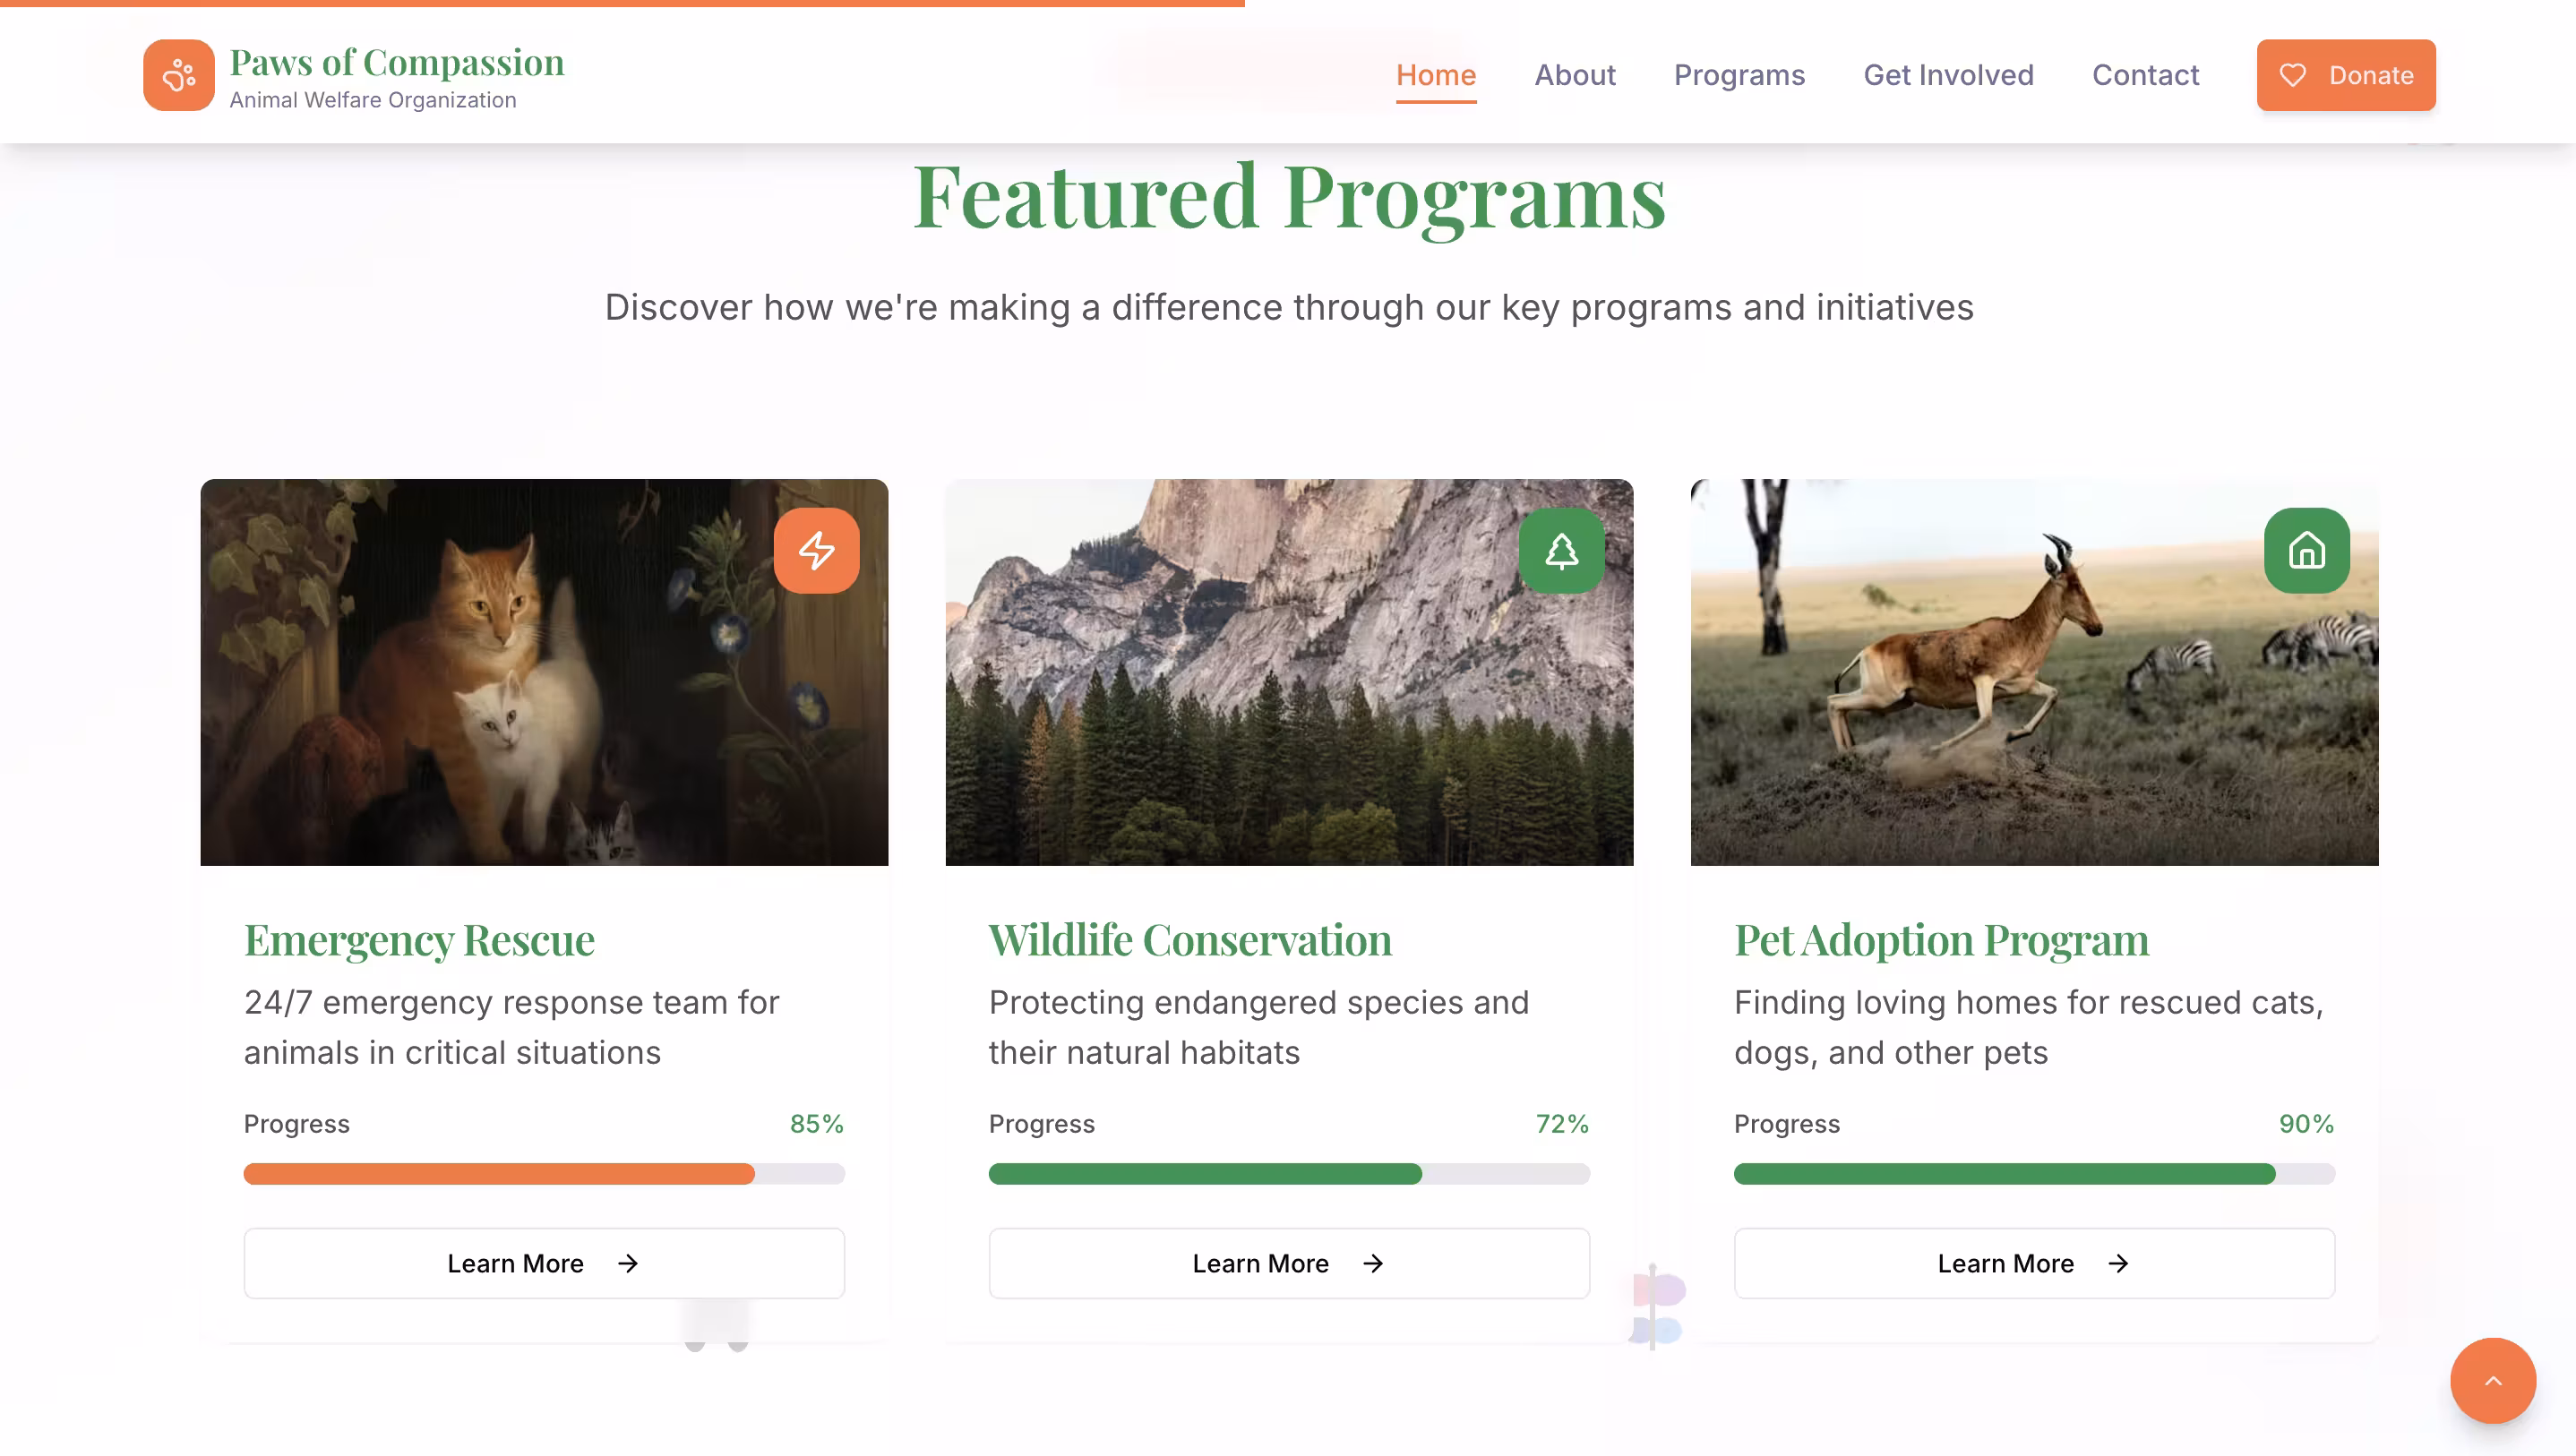Click the 'Discover how we're making a difference' subtitle
2576x1456 pixels.
pyautogui.click(x=1289, y=307)
